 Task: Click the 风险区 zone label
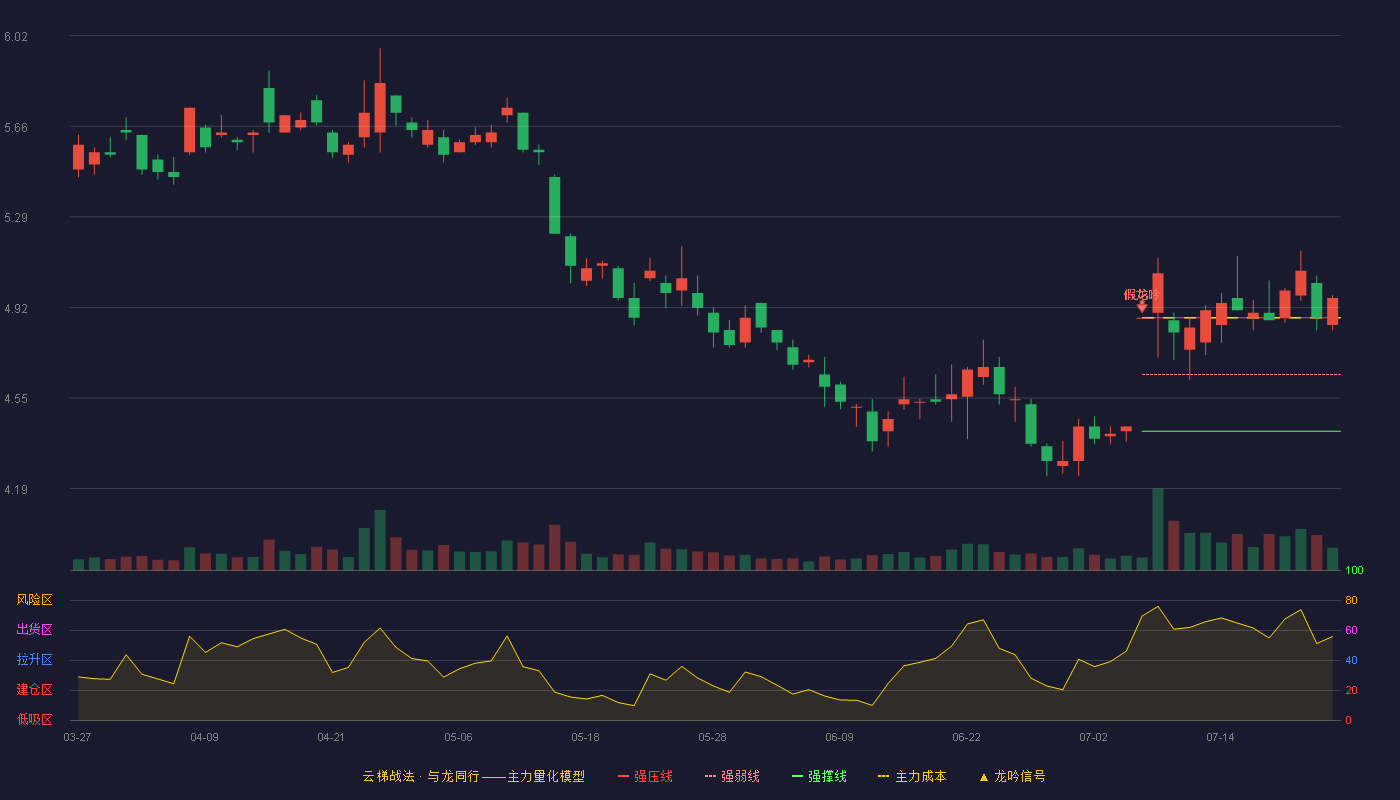[34, 600]
